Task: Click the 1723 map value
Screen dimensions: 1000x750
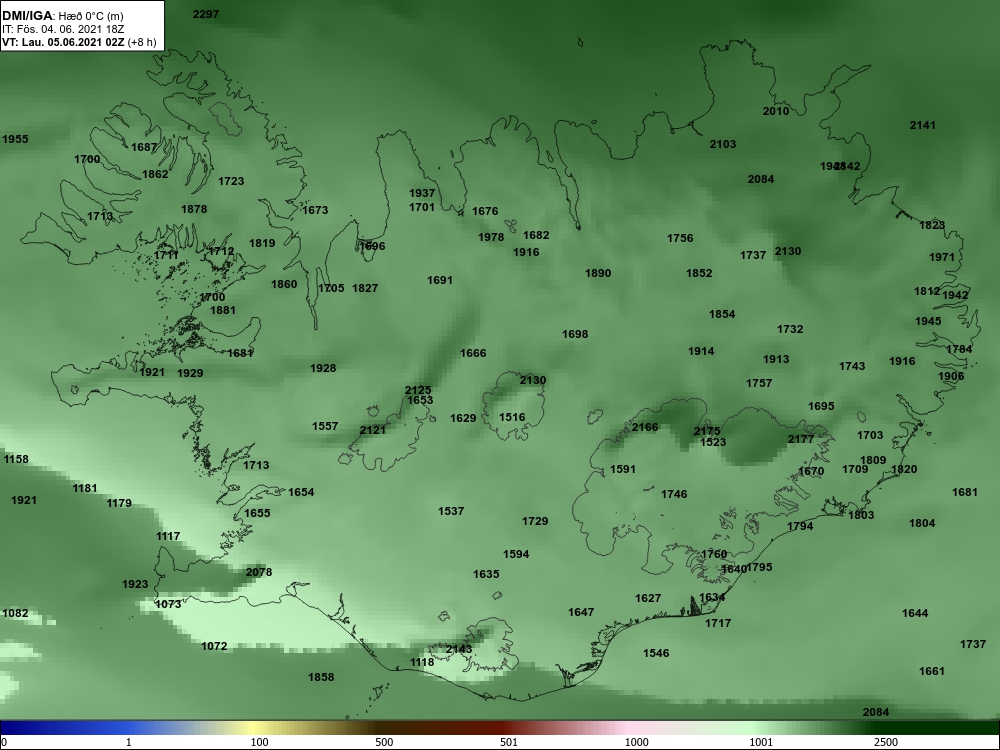Action: tap(231, 181)
